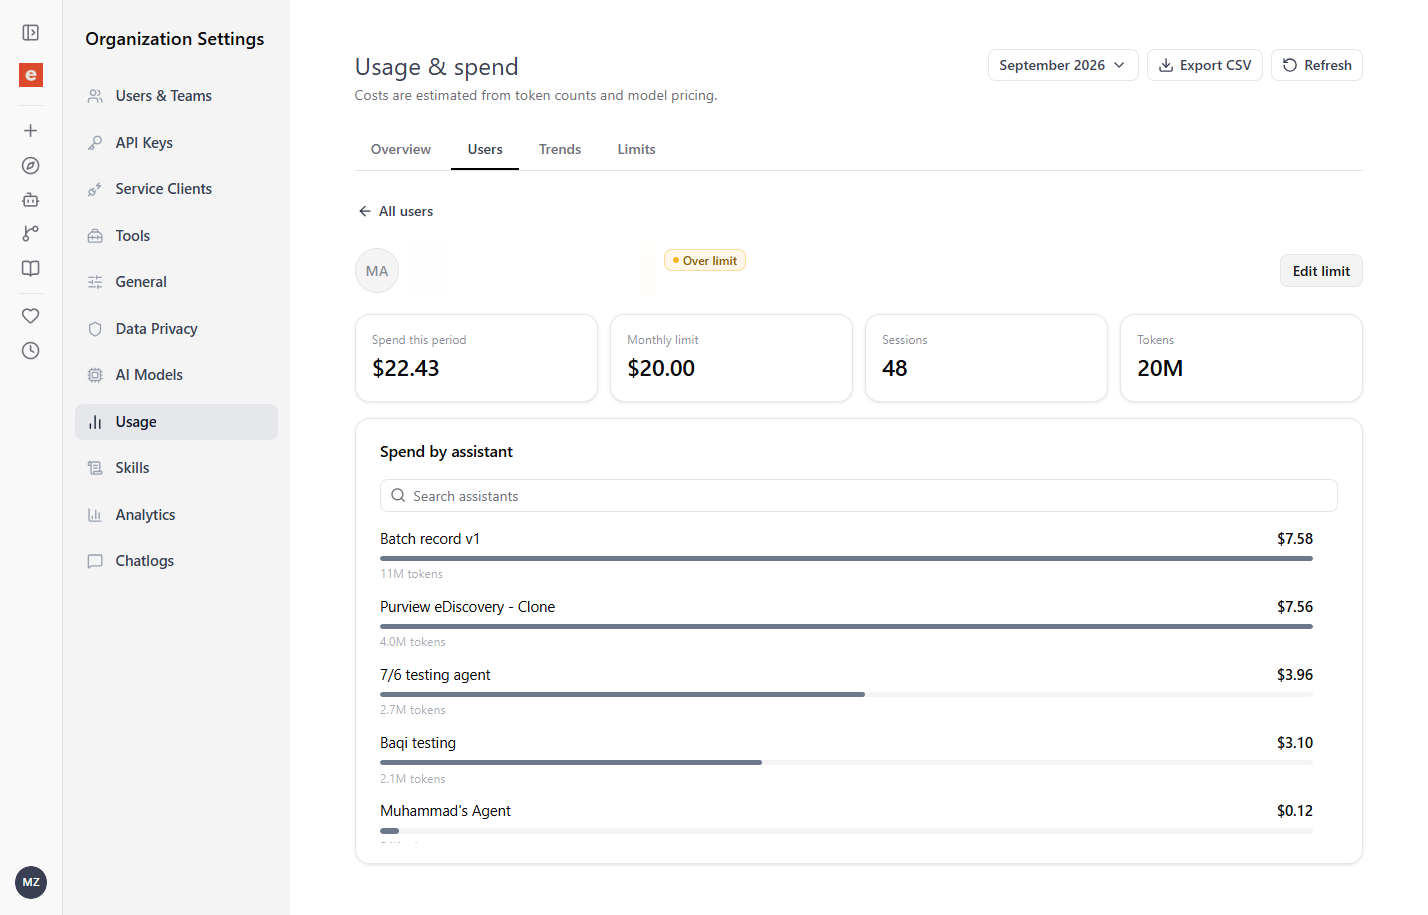Click the speech bubble icon beside Chatlogs
The image size is (1428, 915).
coord(95,561)
